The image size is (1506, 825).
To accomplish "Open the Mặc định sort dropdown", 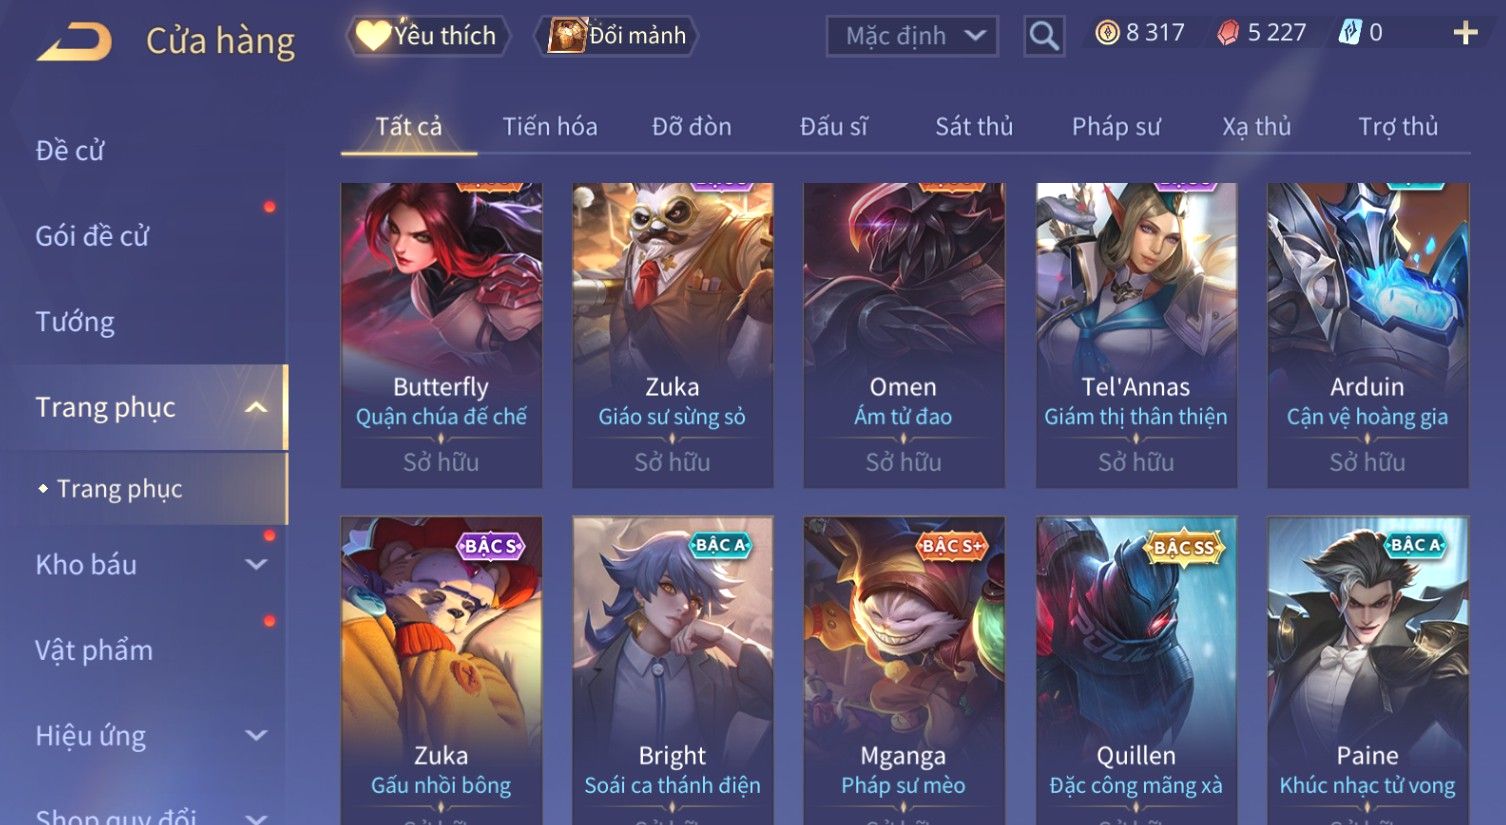I will click(912, 36).
